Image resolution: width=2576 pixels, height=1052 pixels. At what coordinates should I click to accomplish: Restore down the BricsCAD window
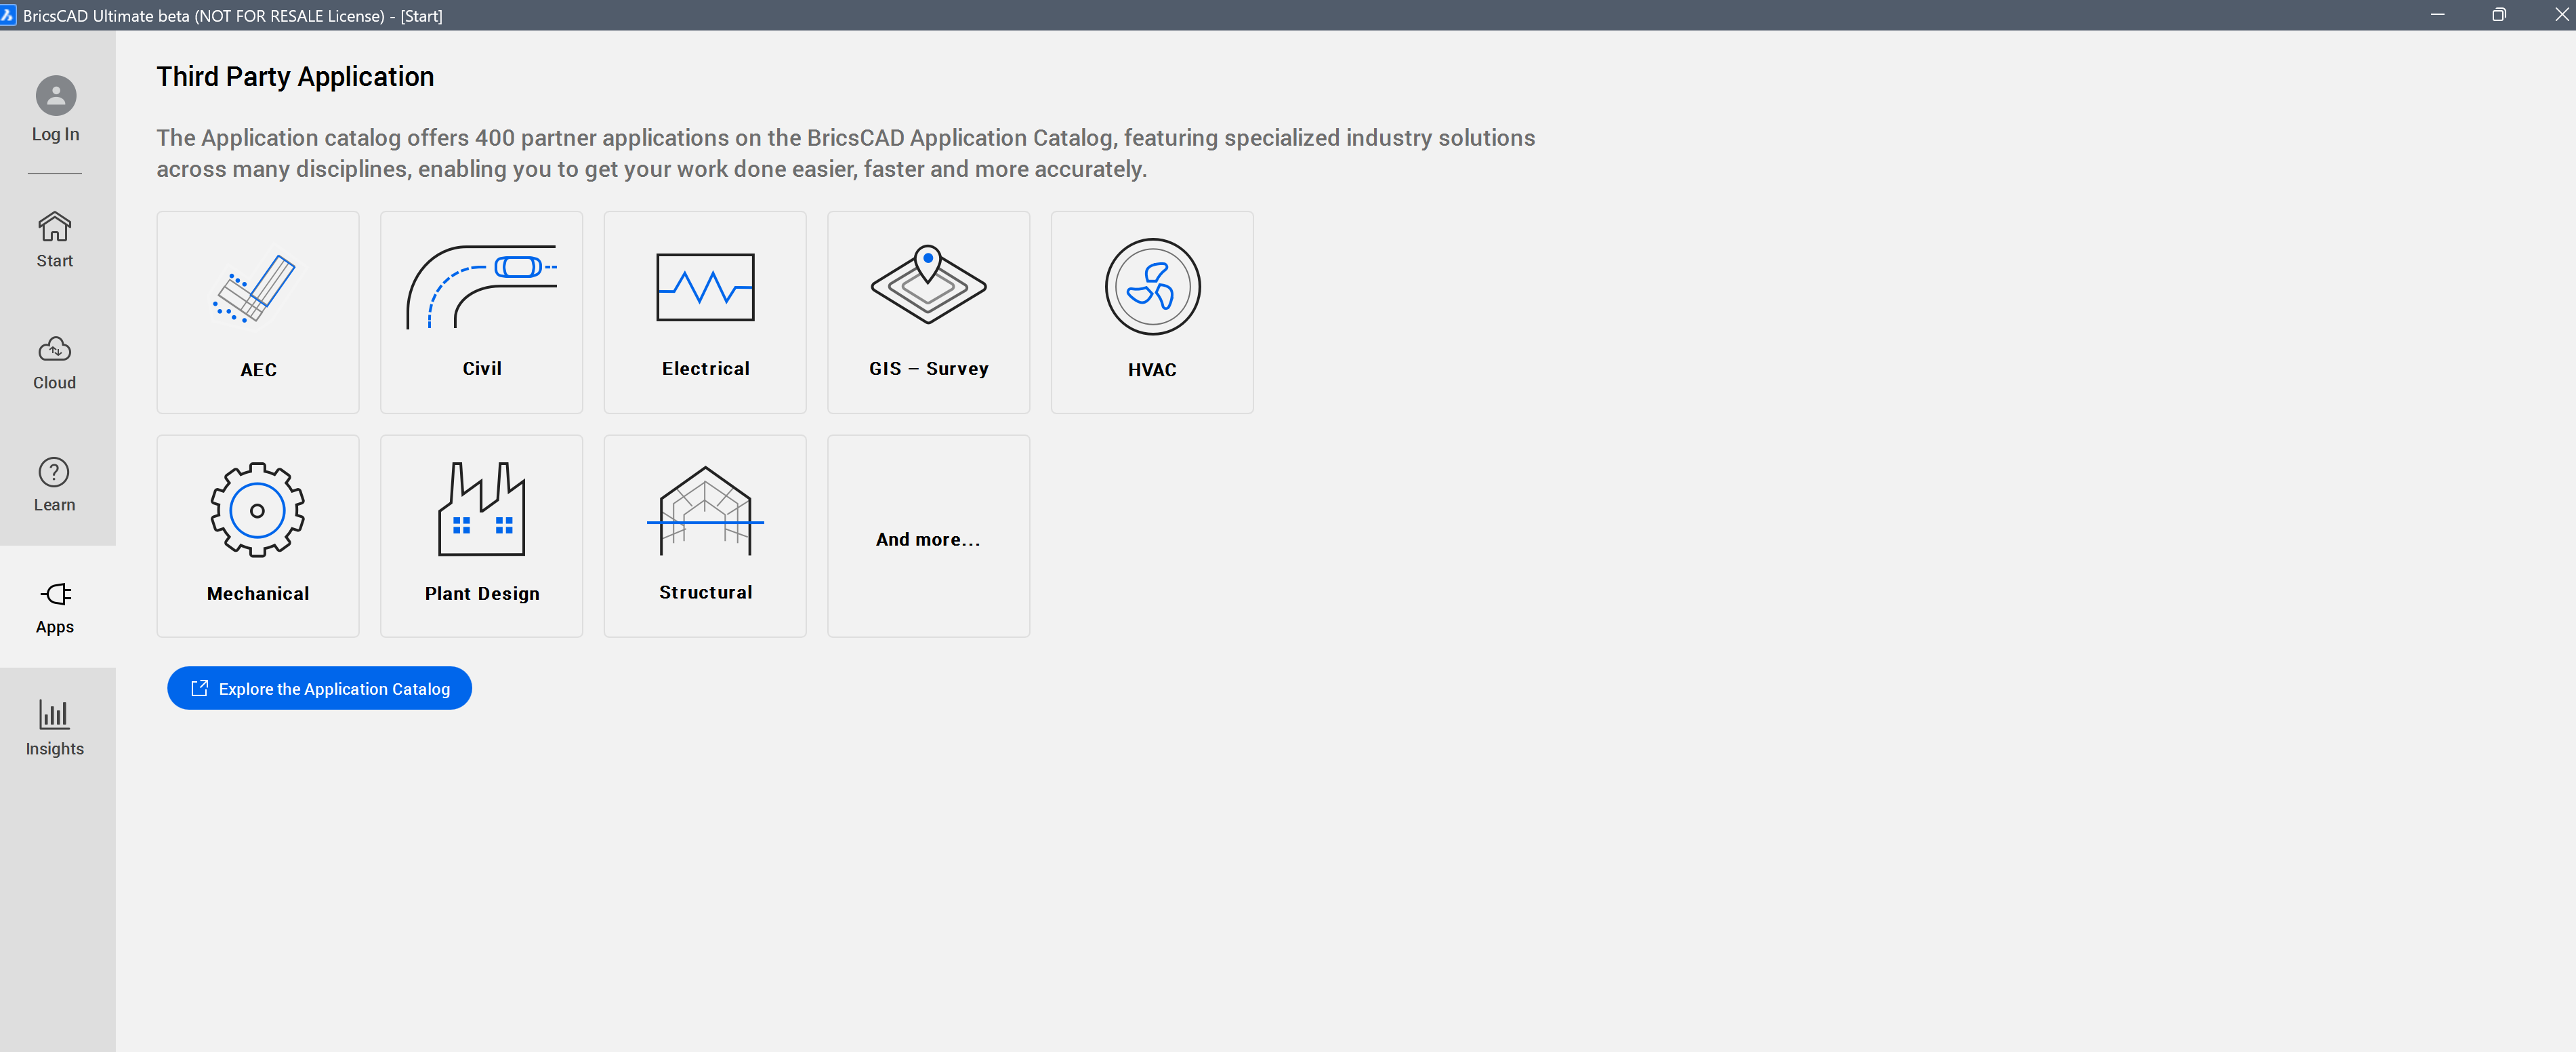coord(2498,15)
